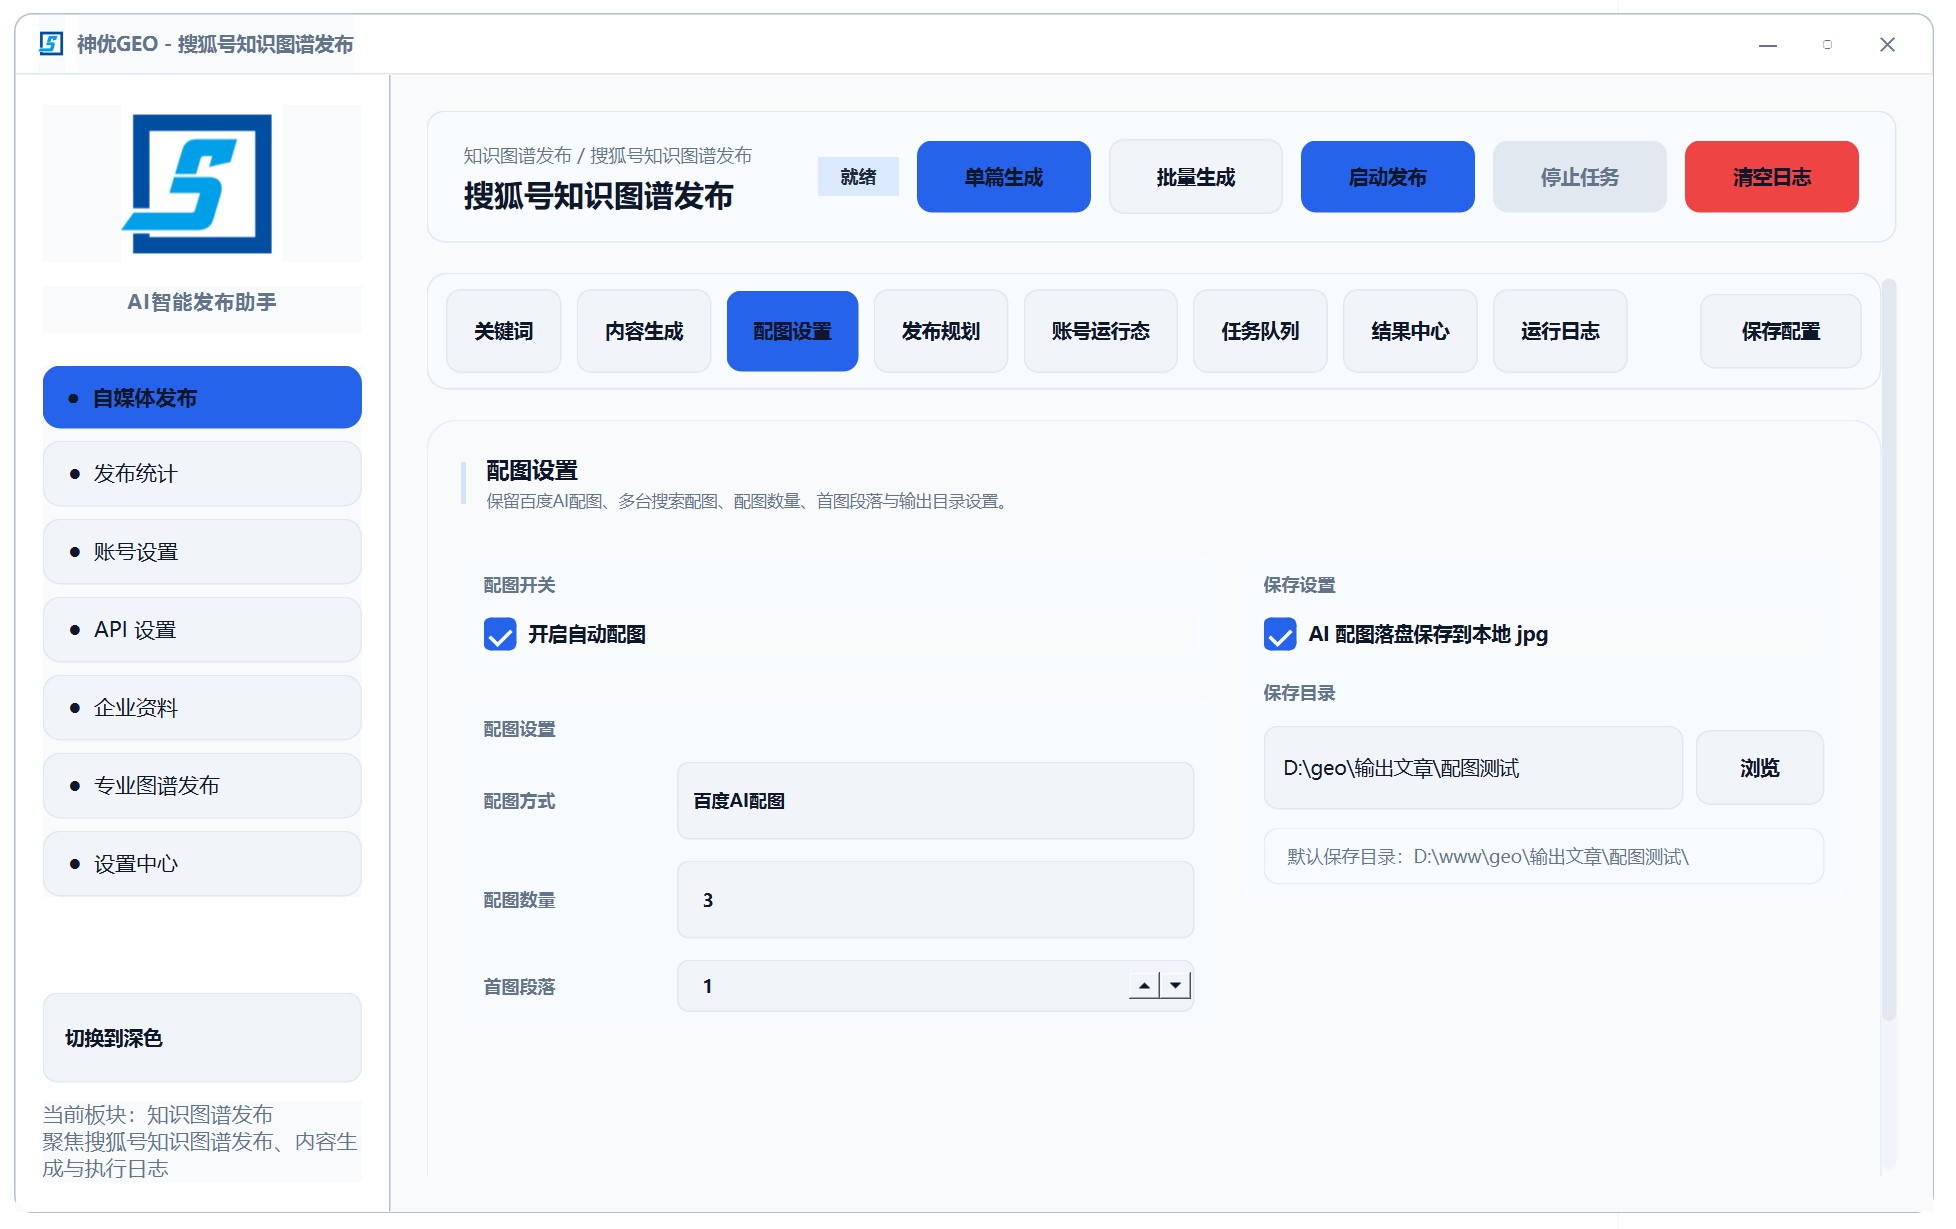The image size is (1956, 1229).
Task: Click the 就绪 status badge
Action: (858, 177)
